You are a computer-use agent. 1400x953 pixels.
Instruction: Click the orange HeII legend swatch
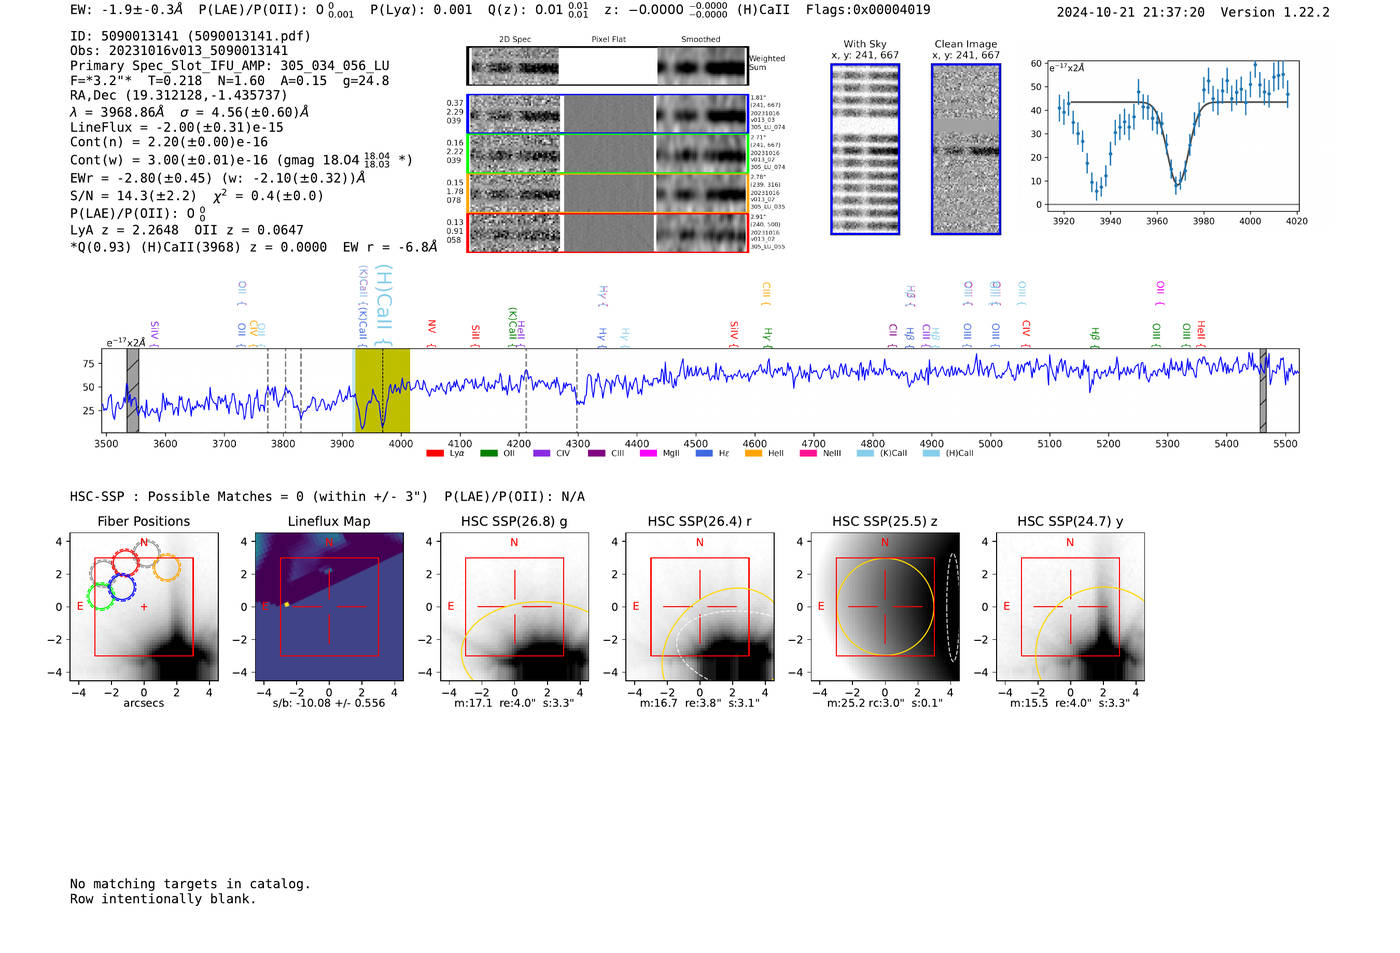pyautogui.click(x=753, y=453)
